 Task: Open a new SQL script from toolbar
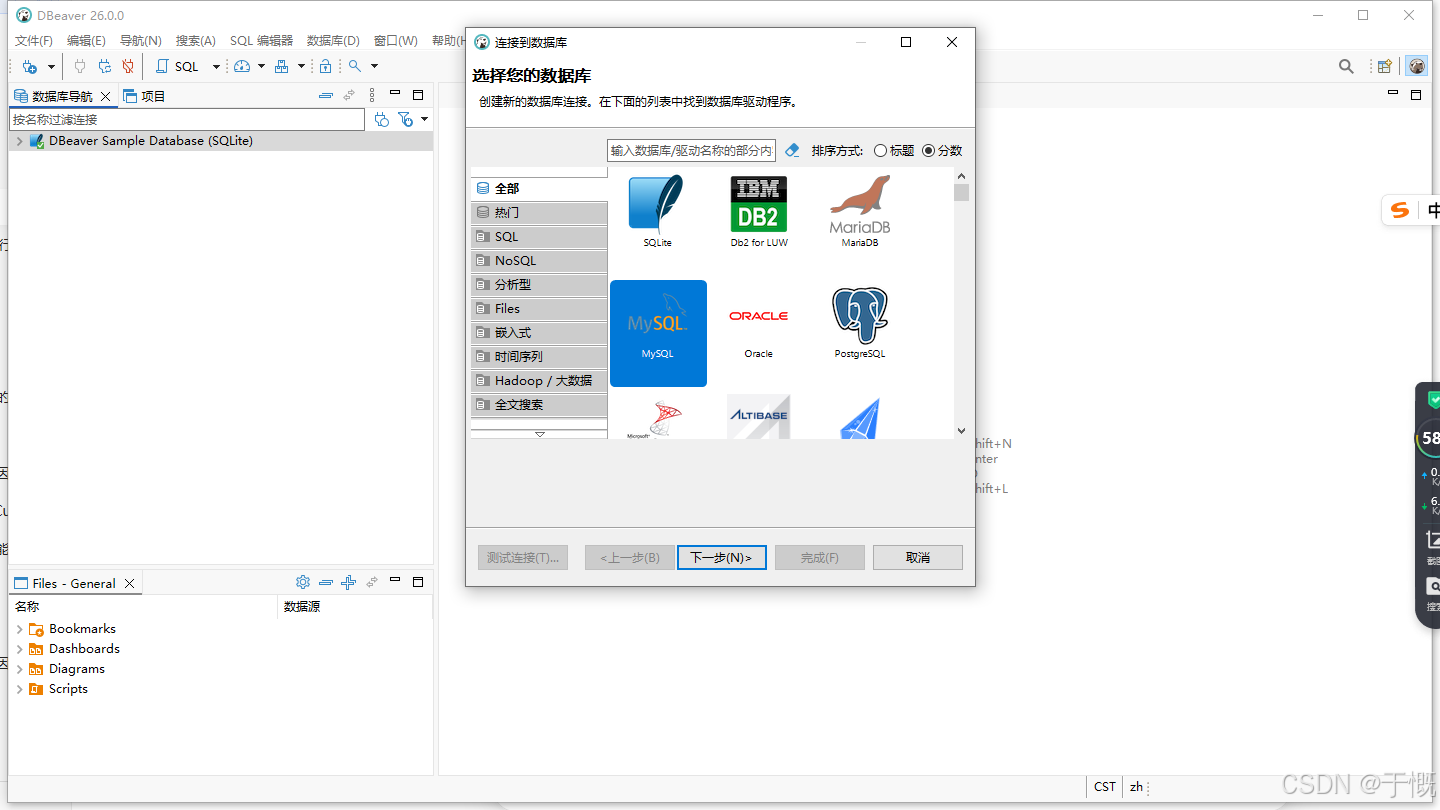click(178, 66)
